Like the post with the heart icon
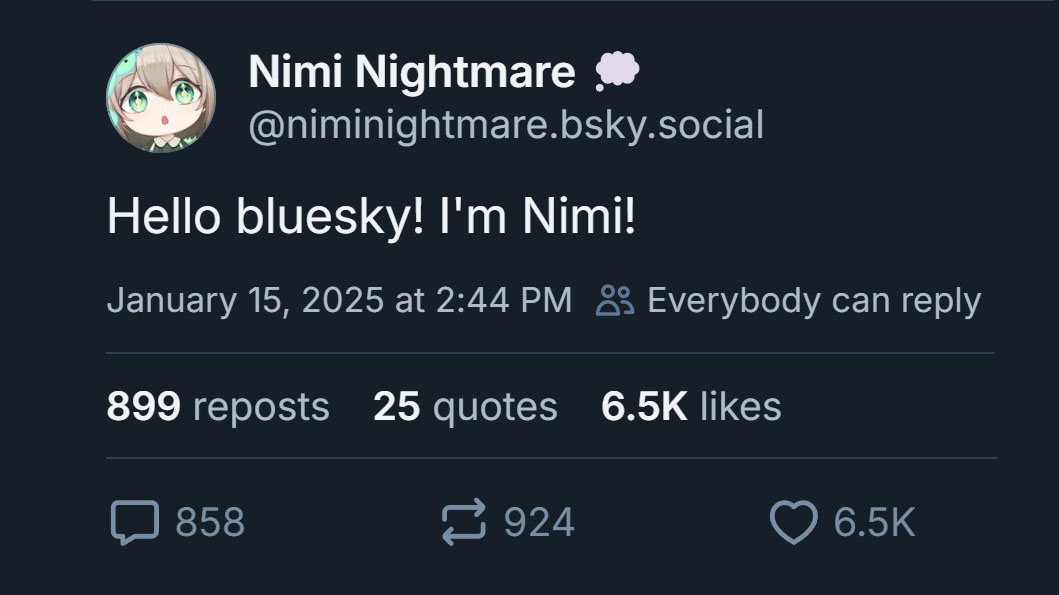 tap(793, 523)
